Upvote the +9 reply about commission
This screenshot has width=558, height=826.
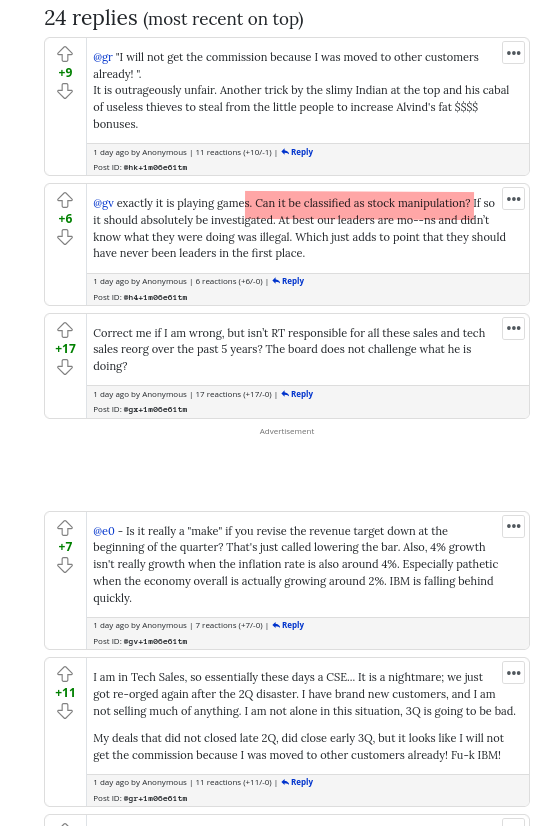[65, 54]
